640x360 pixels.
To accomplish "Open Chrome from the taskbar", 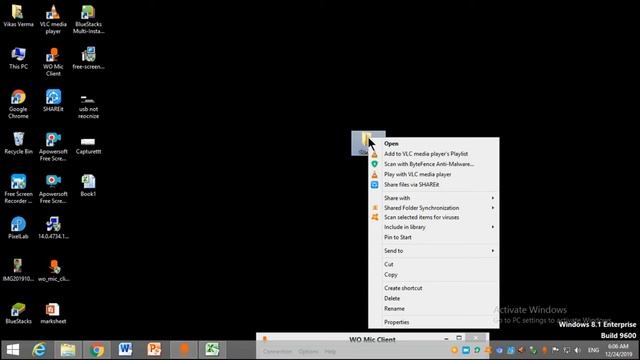I will click(x=97, y=350).
